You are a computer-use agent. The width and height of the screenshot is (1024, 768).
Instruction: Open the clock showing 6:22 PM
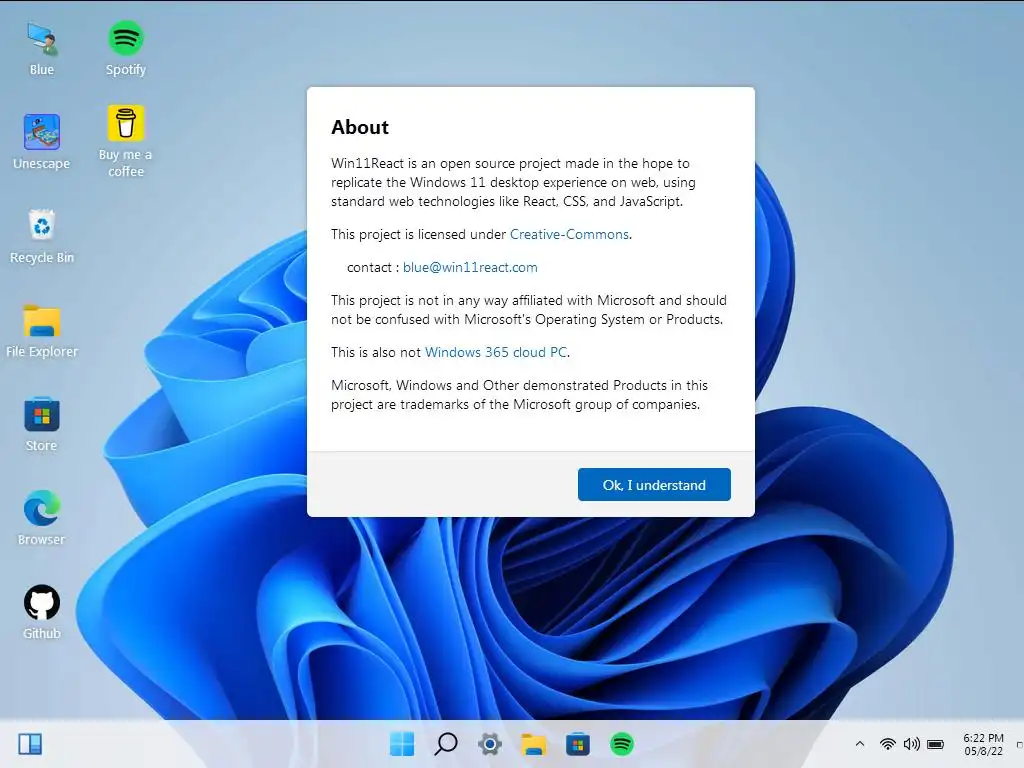coord(984,744)
